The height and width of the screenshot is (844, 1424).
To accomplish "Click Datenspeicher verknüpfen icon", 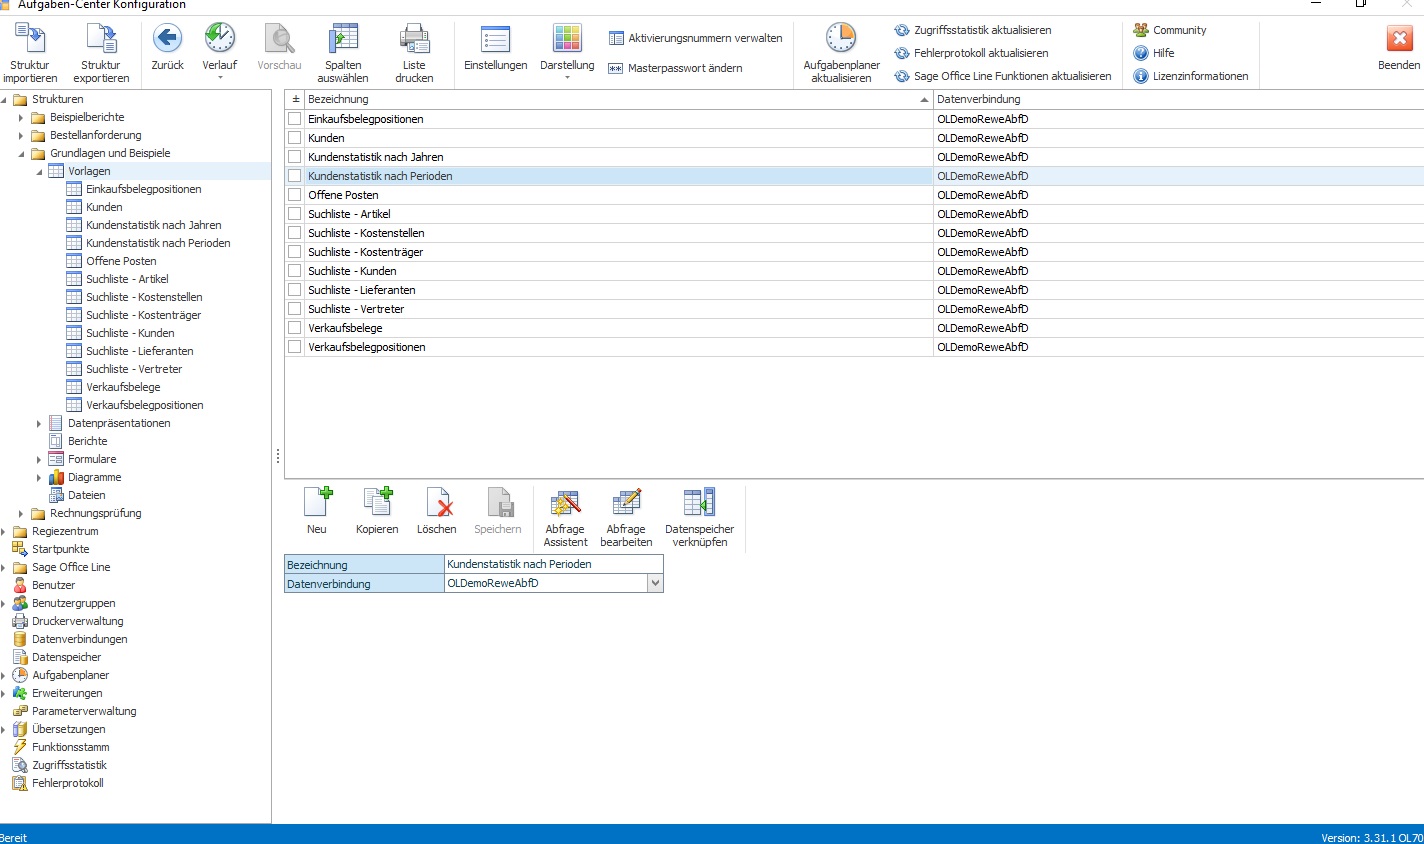I will tap(699, 502).
